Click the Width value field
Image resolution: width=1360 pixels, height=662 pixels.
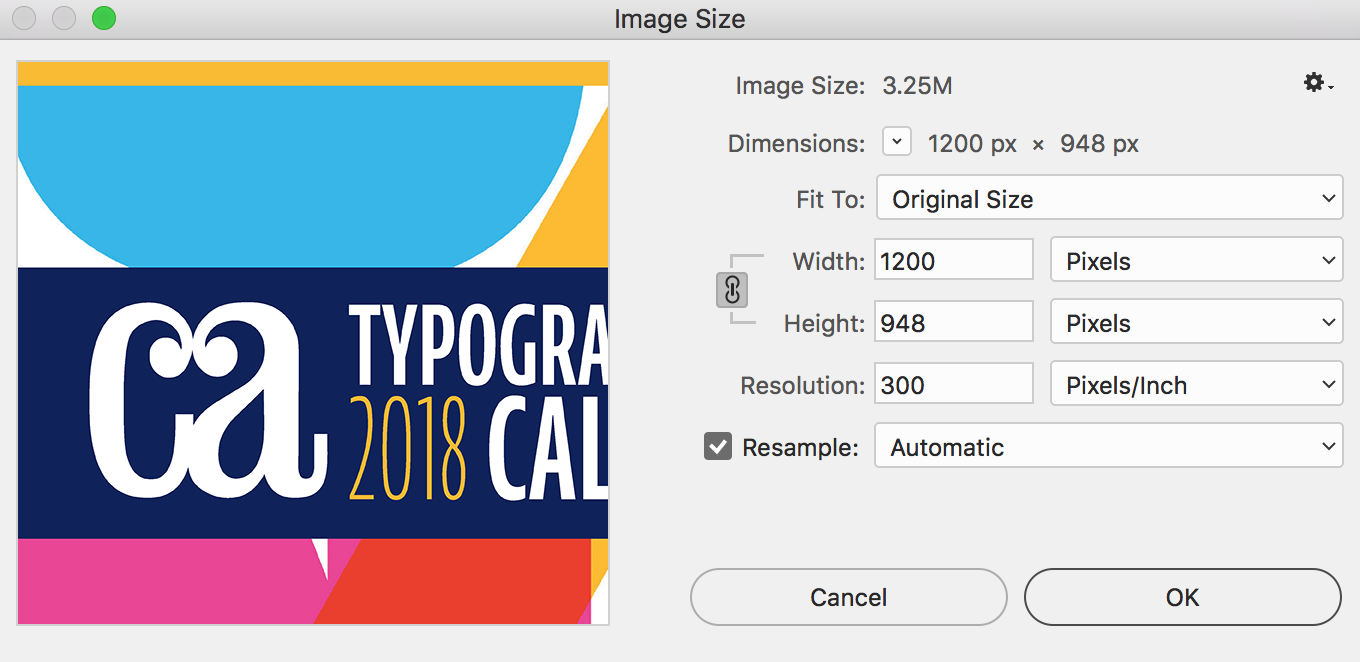pos(953,261)
